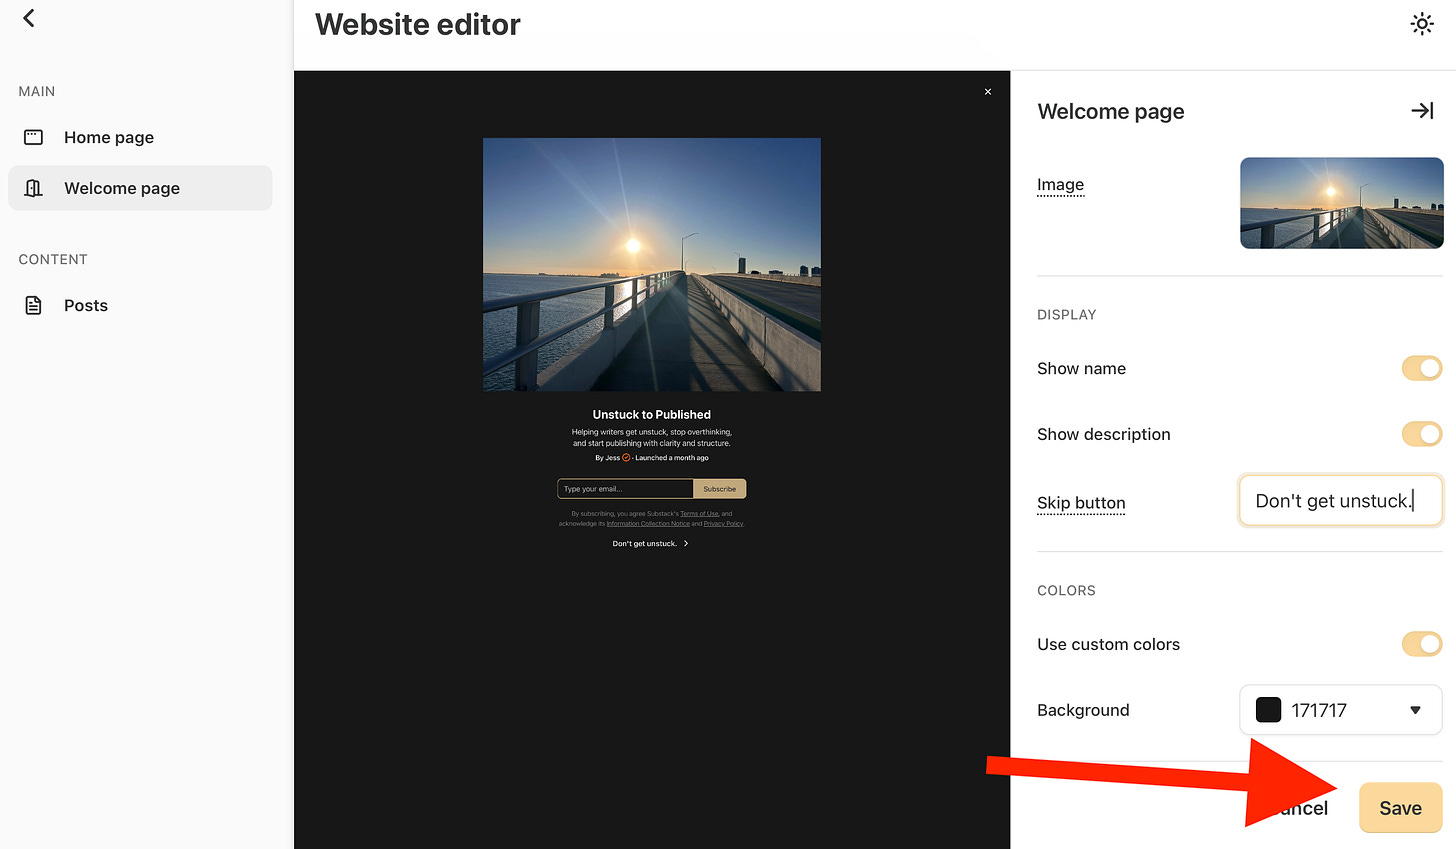Toggle Show description switch
Image resolution: width=1456 pixels, height=849 pixels.
pyautogui.click(x=1421, y=434)
